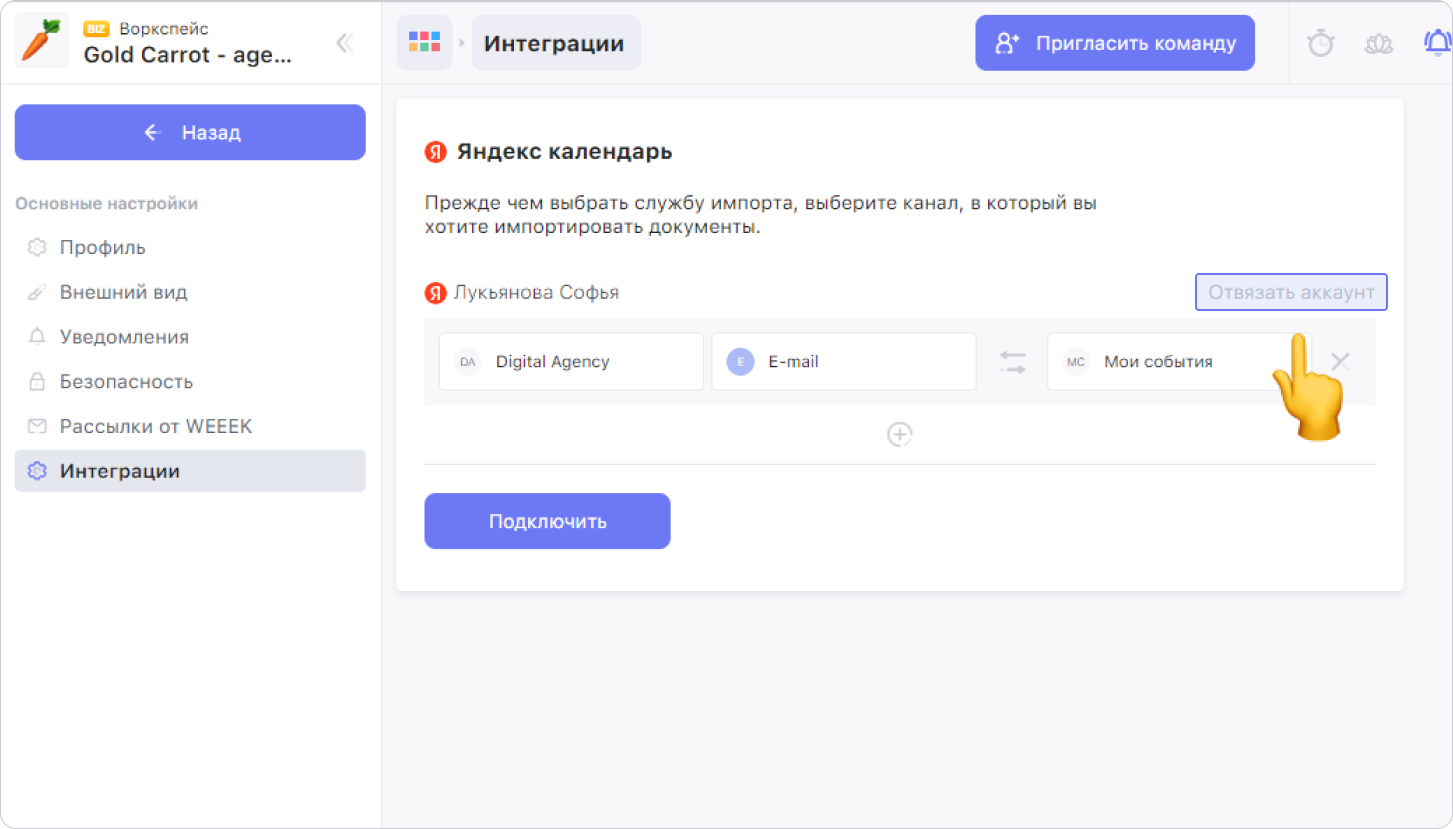Remove mapping row with X icon
The height and width of the screenshot is (829, 1453).
pos(1340,362)
